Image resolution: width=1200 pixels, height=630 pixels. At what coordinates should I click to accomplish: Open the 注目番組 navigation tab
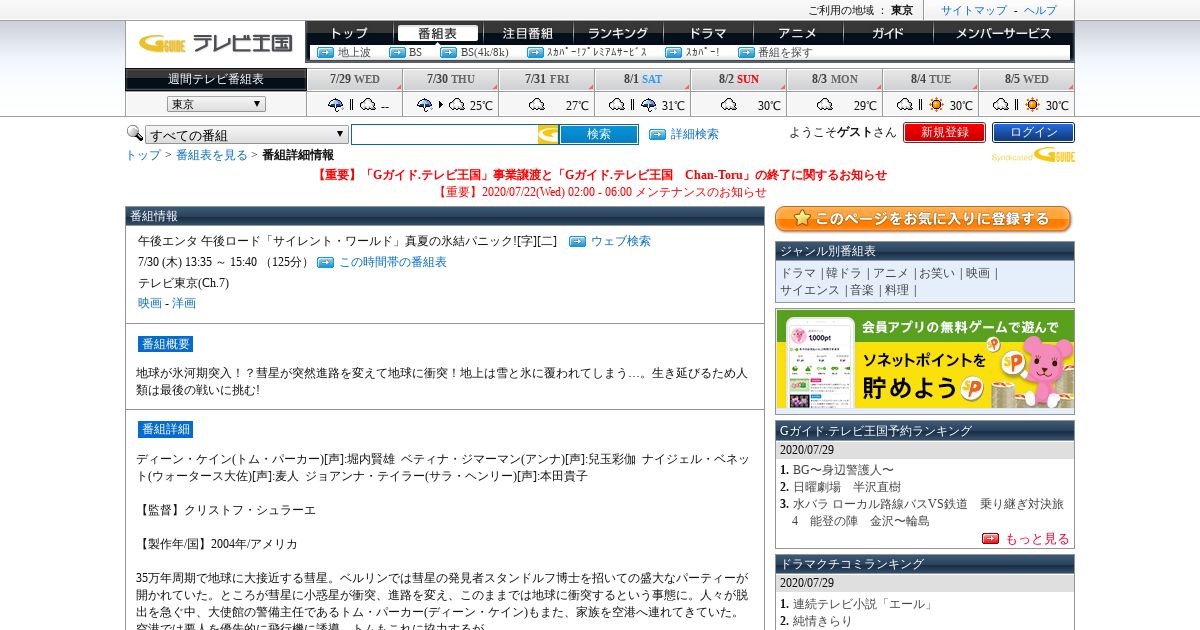[x=528, y=33]
